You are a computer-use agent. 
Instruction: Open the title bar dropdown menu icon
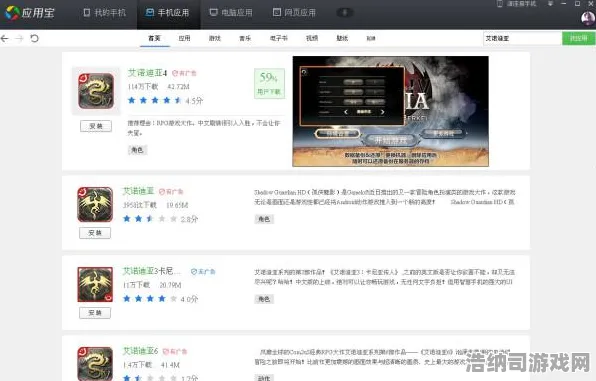click(x=550, y=4)
